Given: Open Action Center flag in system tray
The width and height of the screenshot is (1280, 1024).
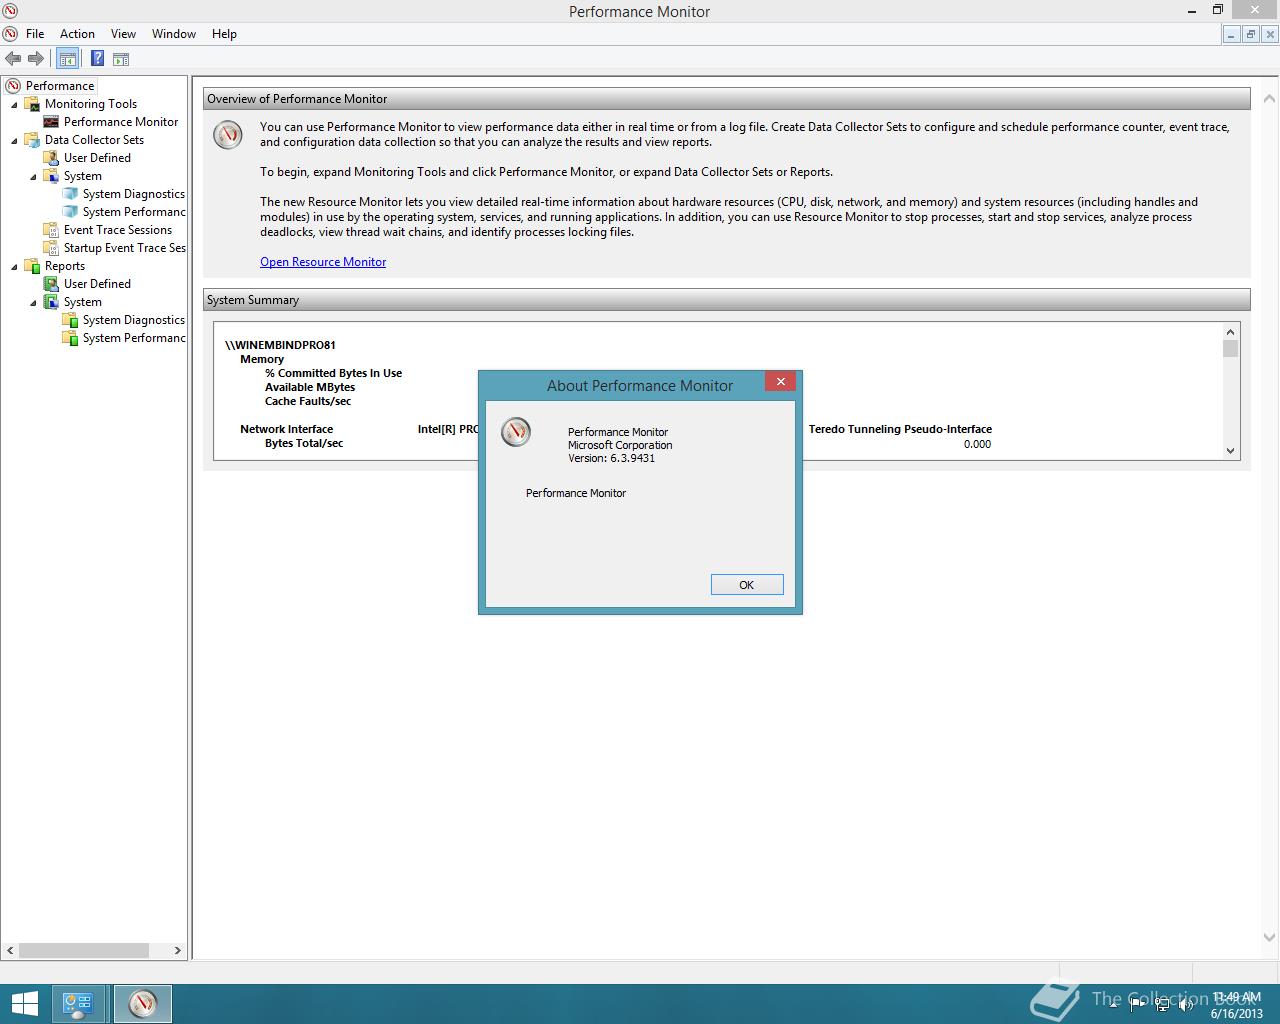Looking at the screenshot, I should point(1138,1006).
